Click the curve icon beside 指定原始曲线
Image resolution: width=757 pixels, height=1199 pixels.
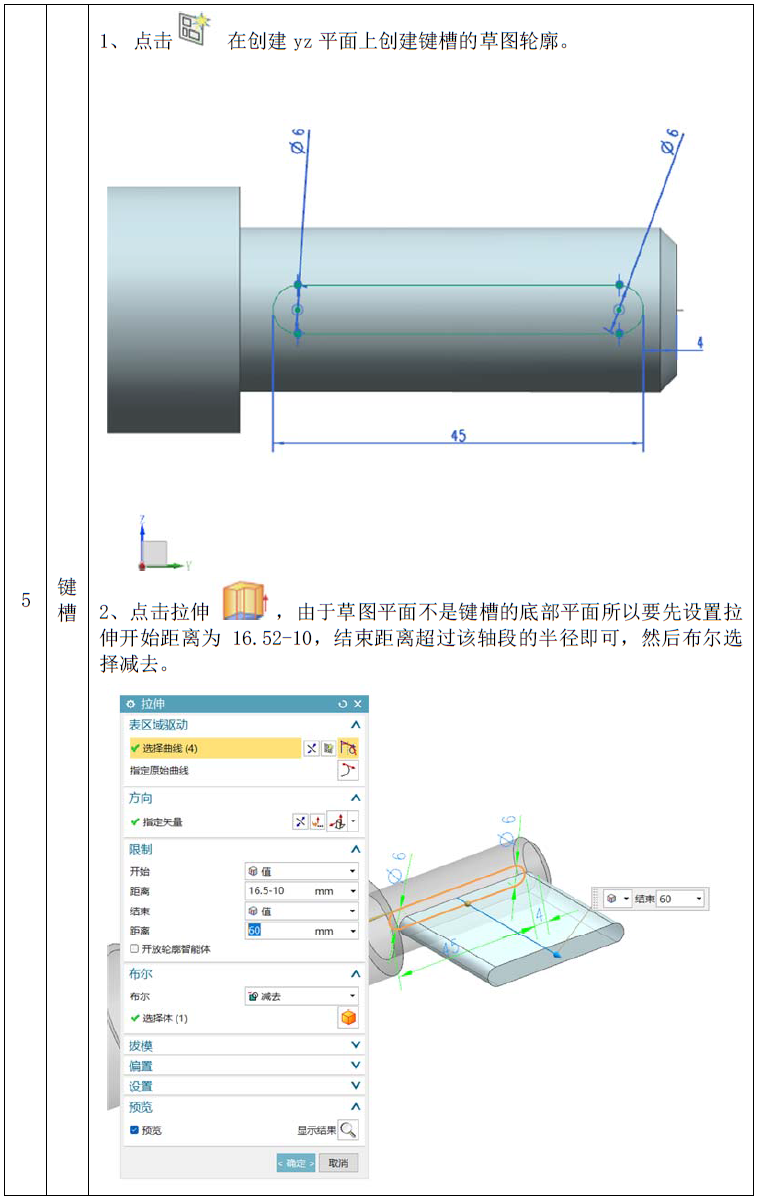pos(348,770)
